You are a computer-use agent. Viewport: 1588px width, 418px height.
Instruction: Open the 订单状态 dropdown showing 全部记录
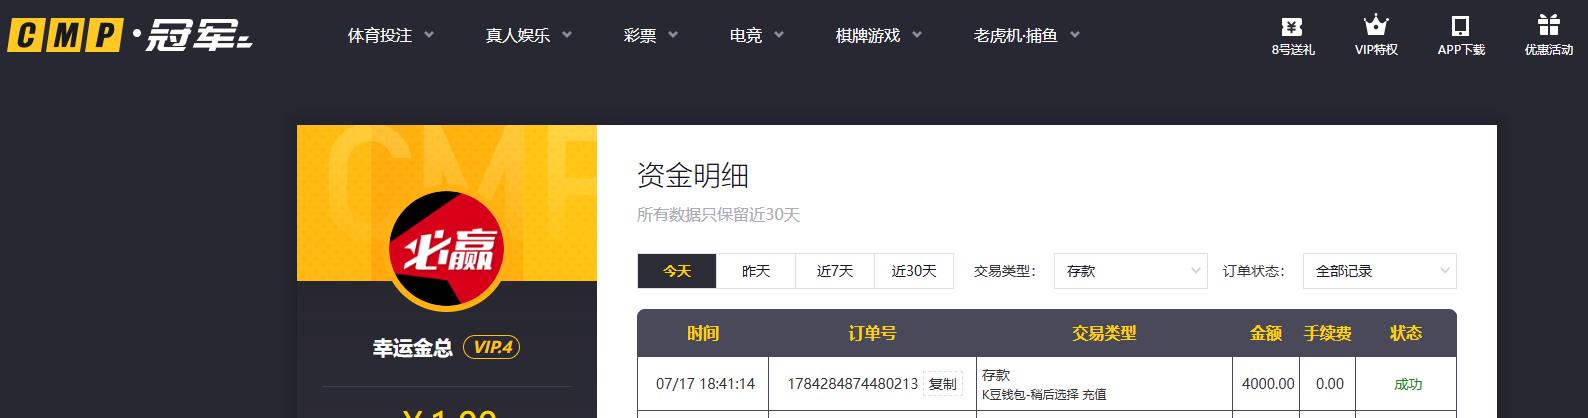pyautogui.click(x=1379, y=271)
